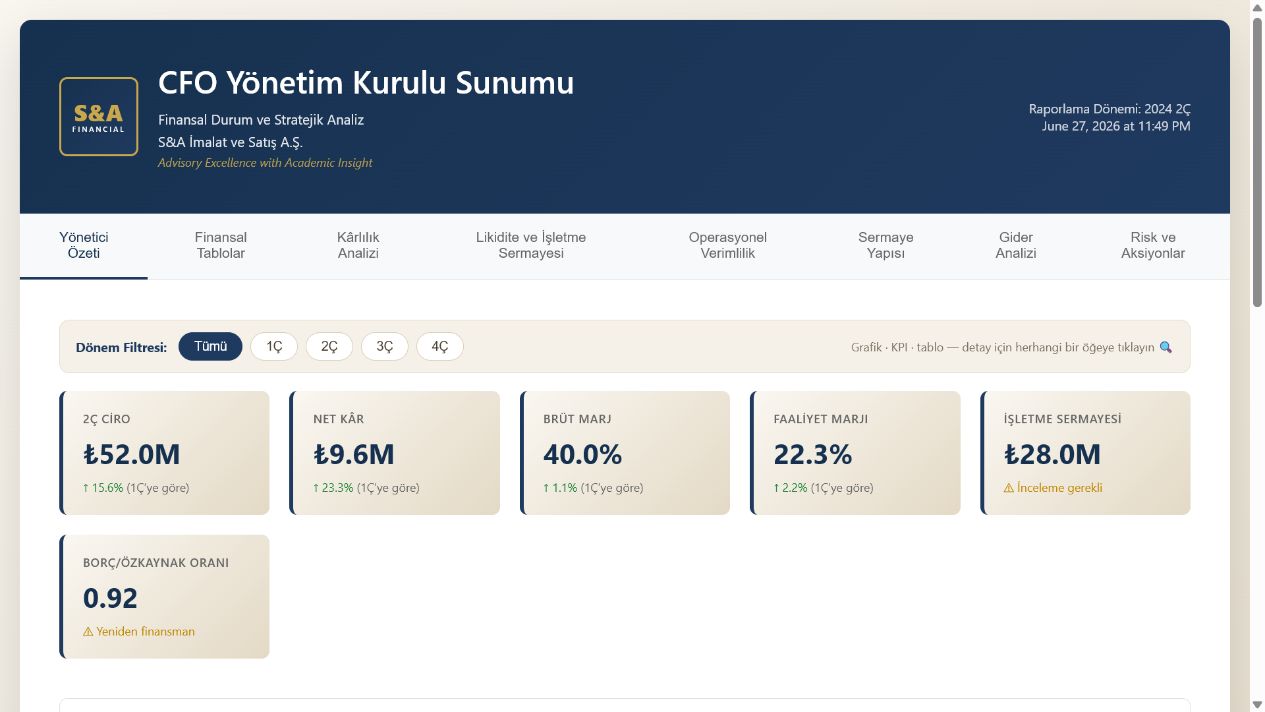
Task: Click the Dönem Filtresi label
Action: [x=121, y=348]
